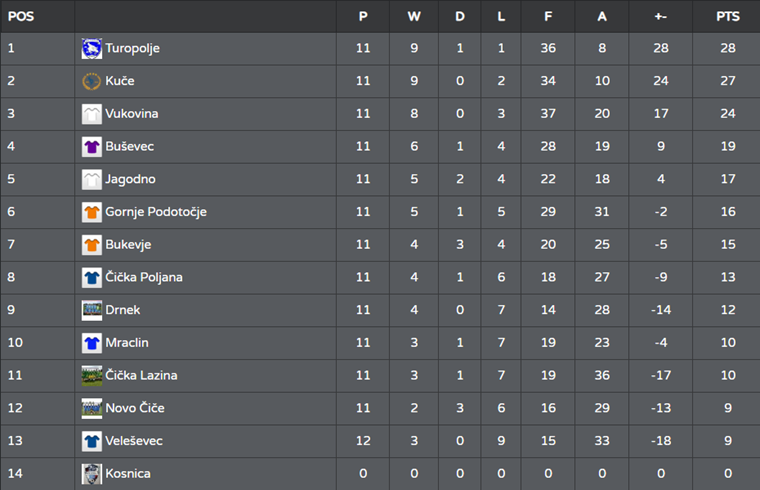Sort standings by POS column header

point(20,16)
